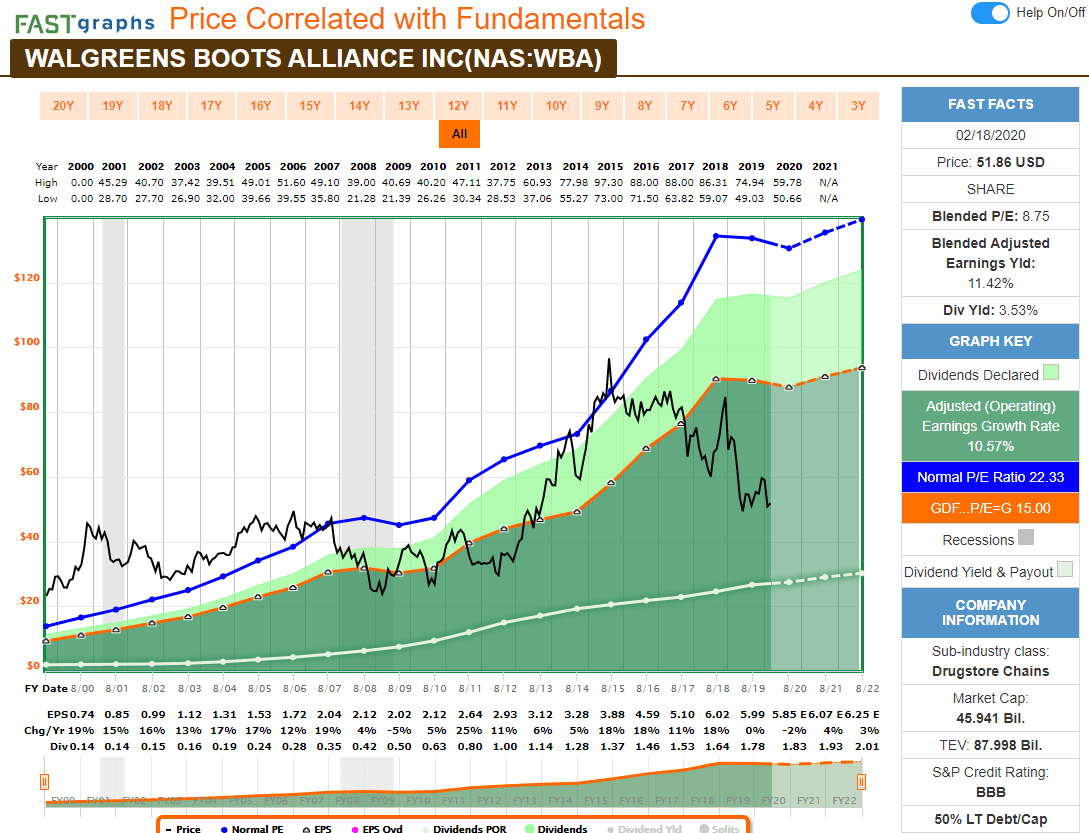The height and width of the screenshot is (833, 1089).
Task: Click the TEV 87.998 Bil. entry
Action: coord(990,745)
